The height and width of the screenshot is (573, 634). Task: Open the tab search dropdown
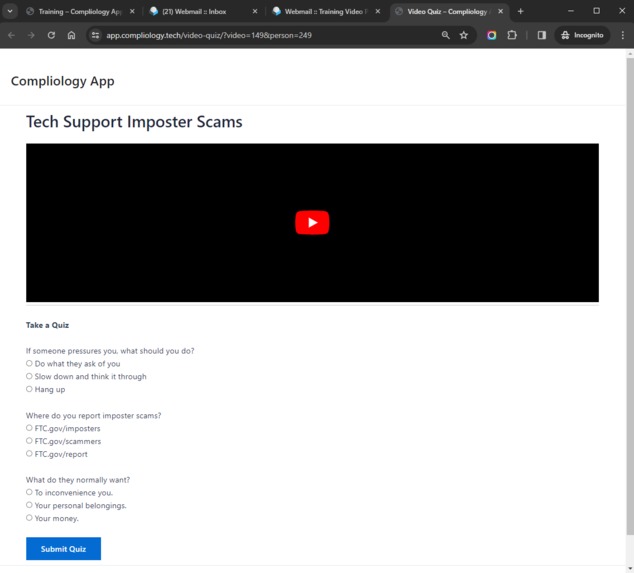(x=10, y=11)
